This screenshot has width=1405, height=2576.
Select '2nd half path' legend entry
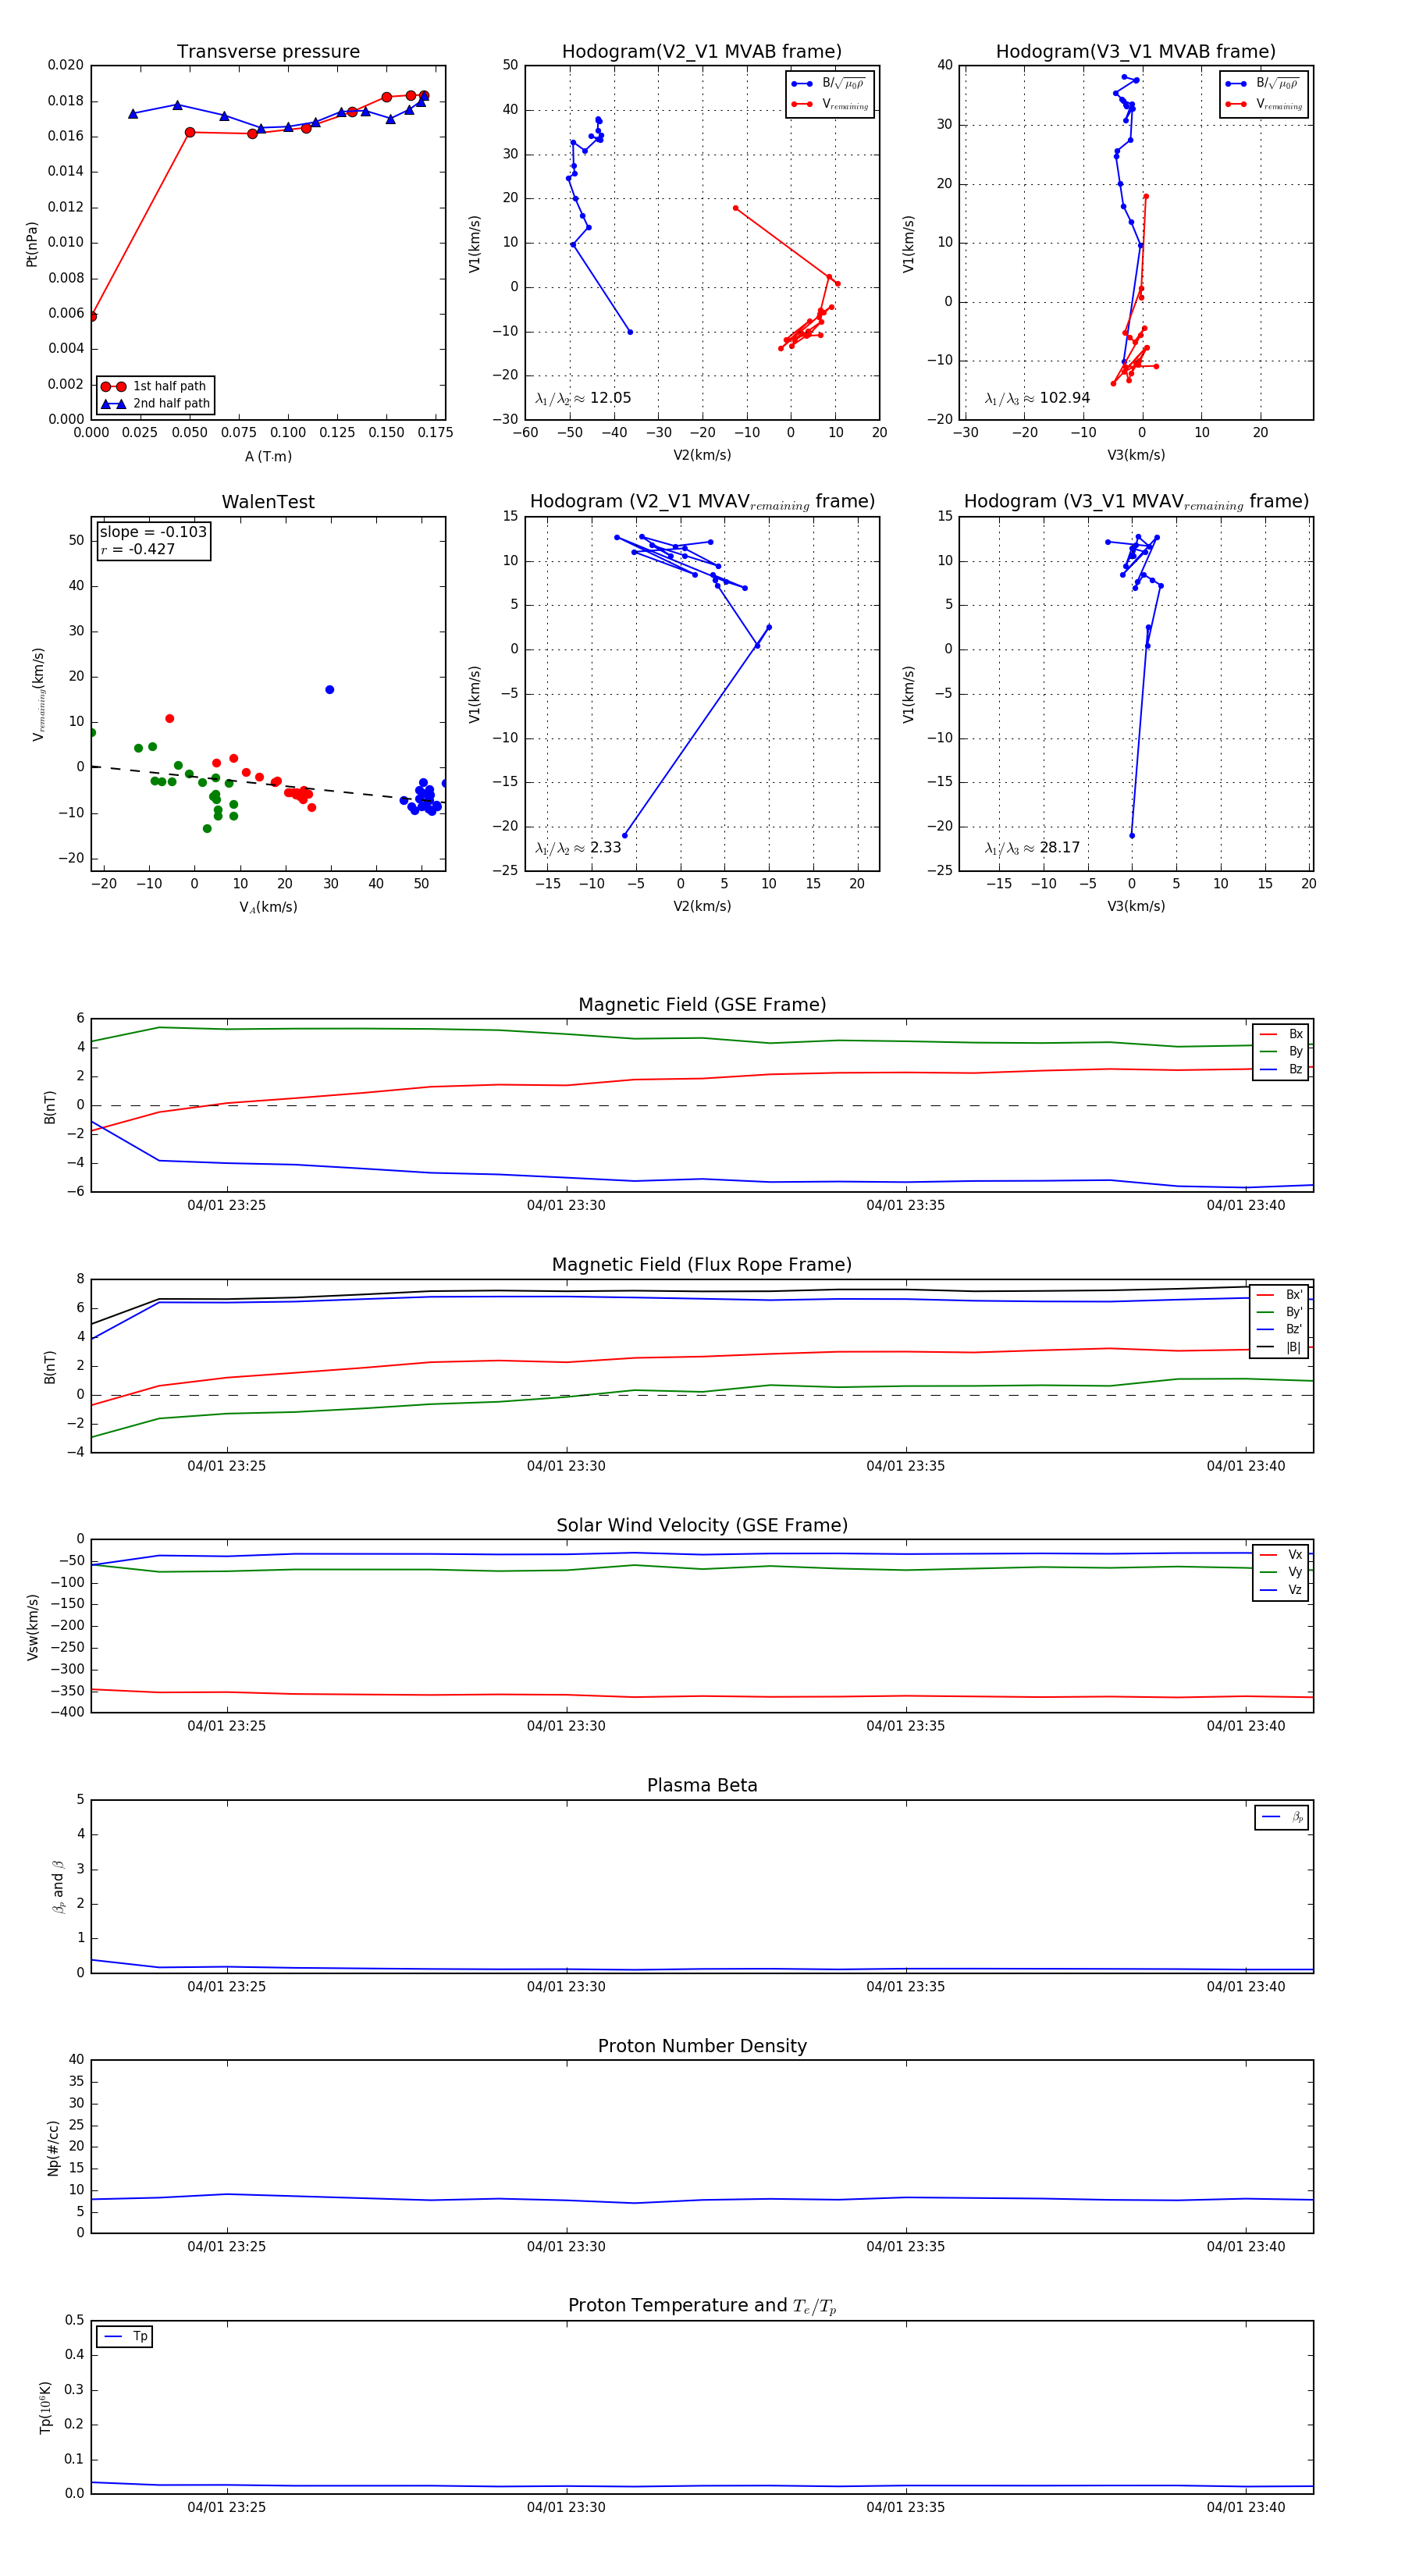click(155, 404)
